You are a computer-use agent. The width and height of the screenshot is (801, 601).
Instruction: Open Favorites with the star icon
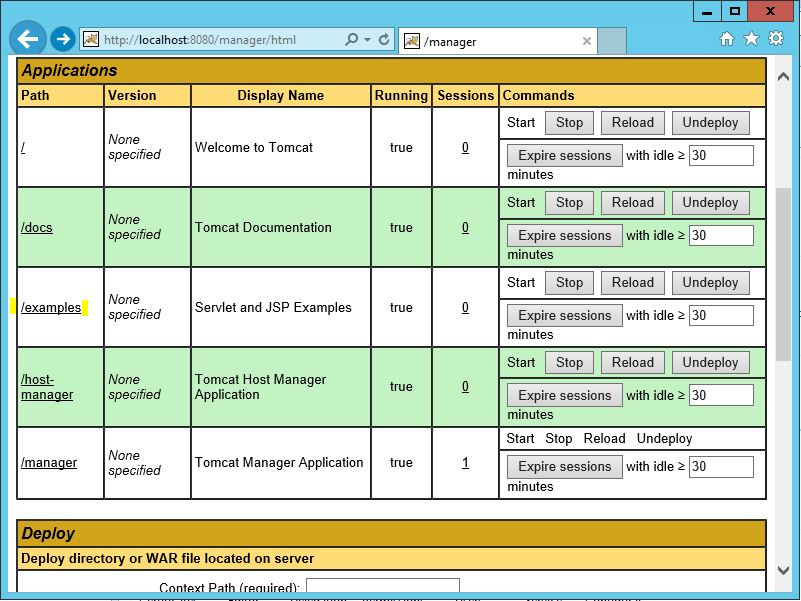[751, 38]
